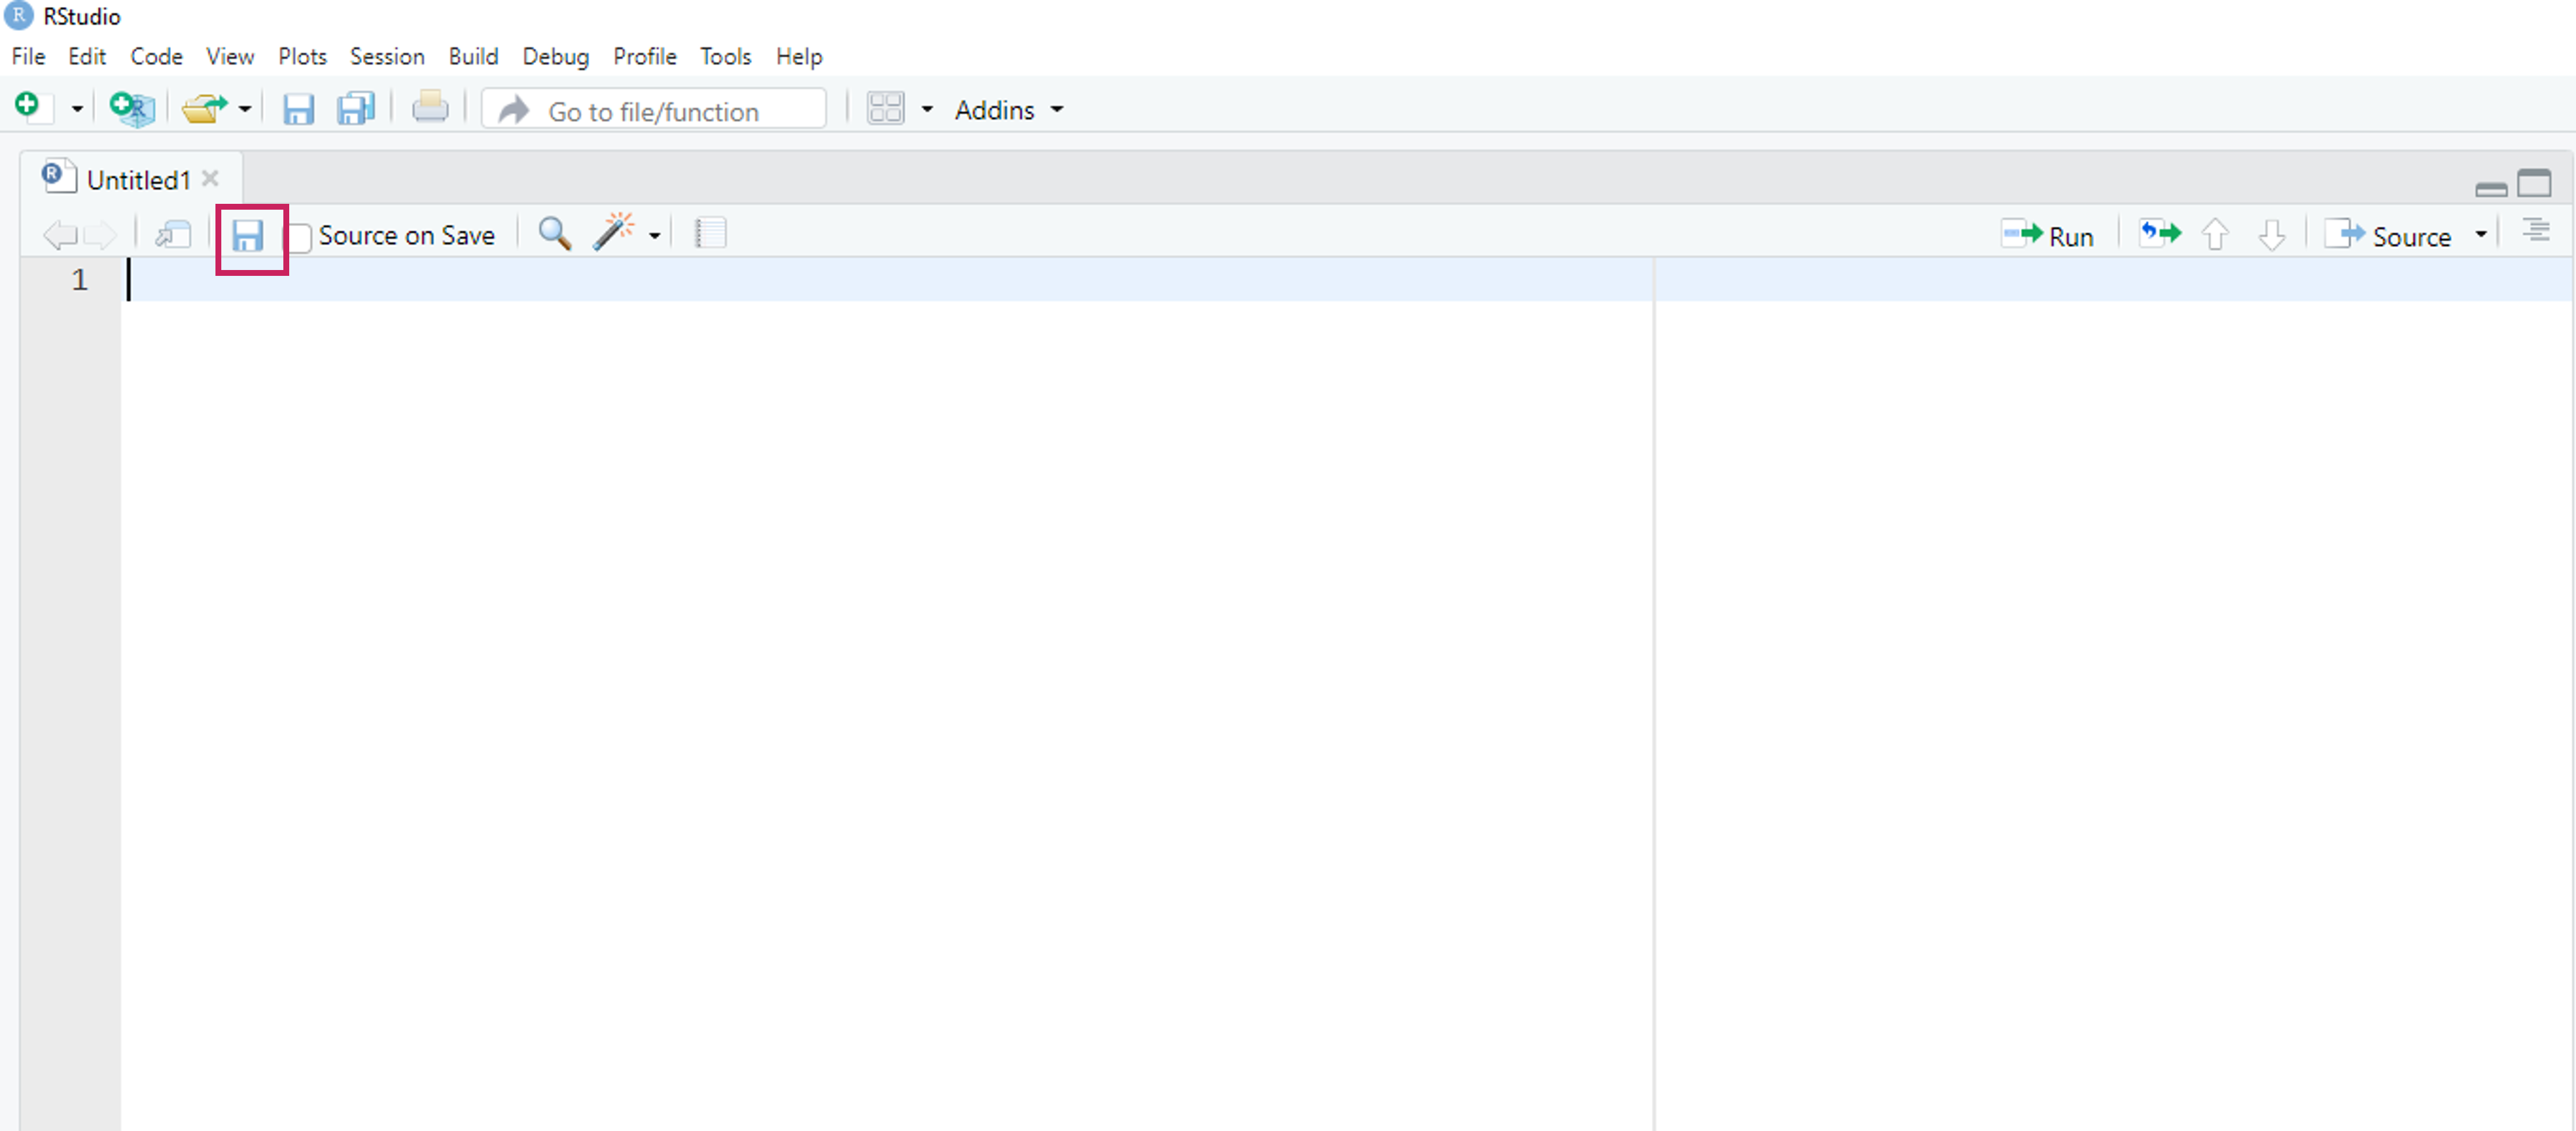Expand the New File dropdown arrow

pyautogui.click(x=77, y=109)
